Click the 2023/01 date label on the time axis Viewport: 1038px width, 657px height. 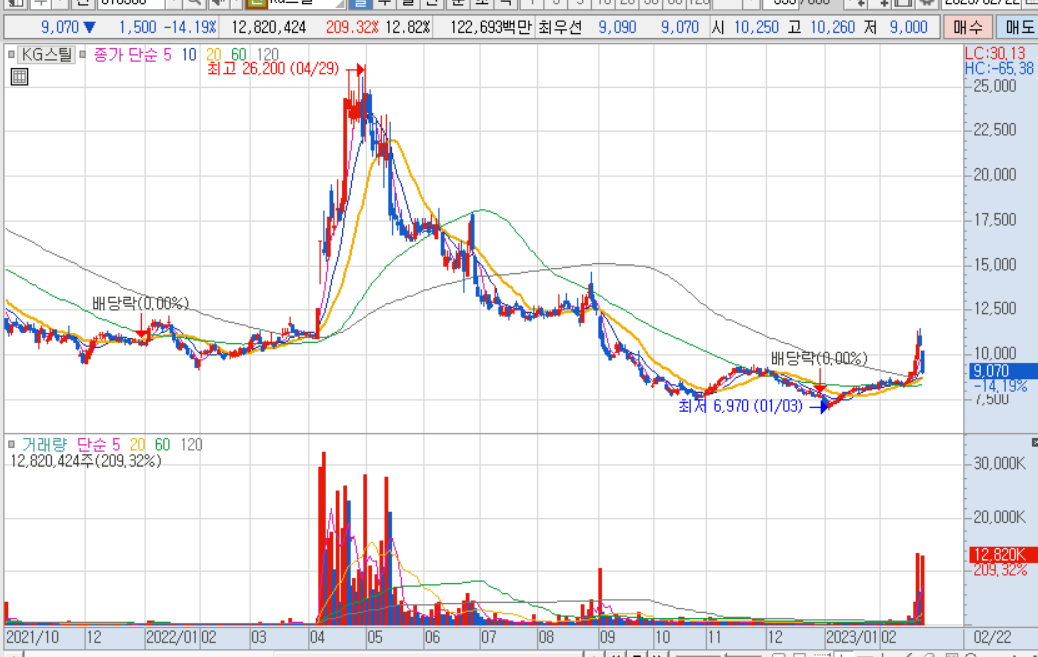pos(852,638)
